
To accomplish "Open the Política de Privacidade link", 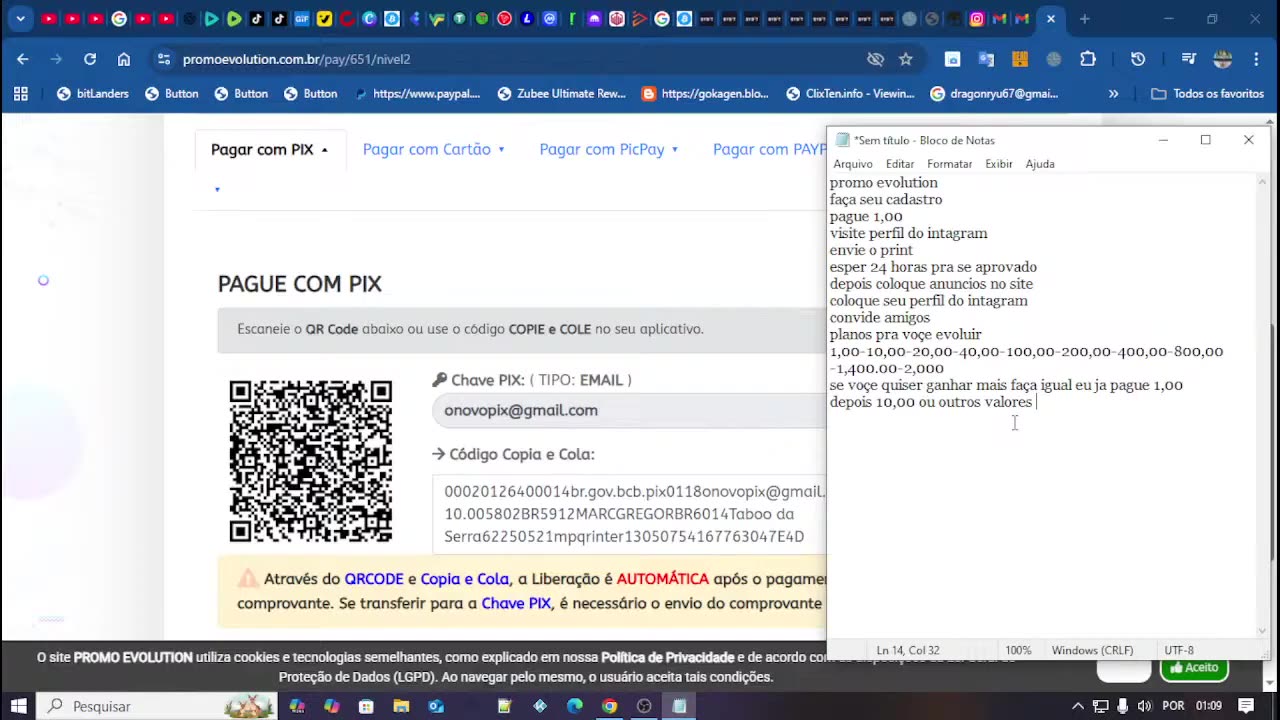I will (x=667, y=657).
